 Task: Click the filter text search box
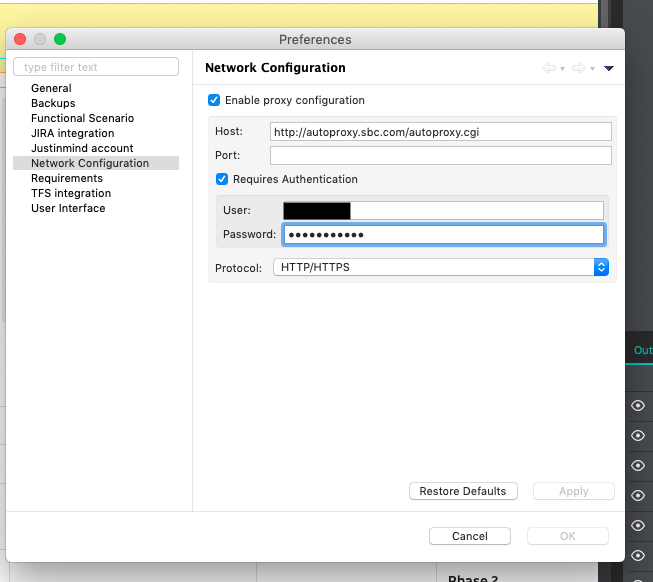pyautogui.click(x=96, y=67)
